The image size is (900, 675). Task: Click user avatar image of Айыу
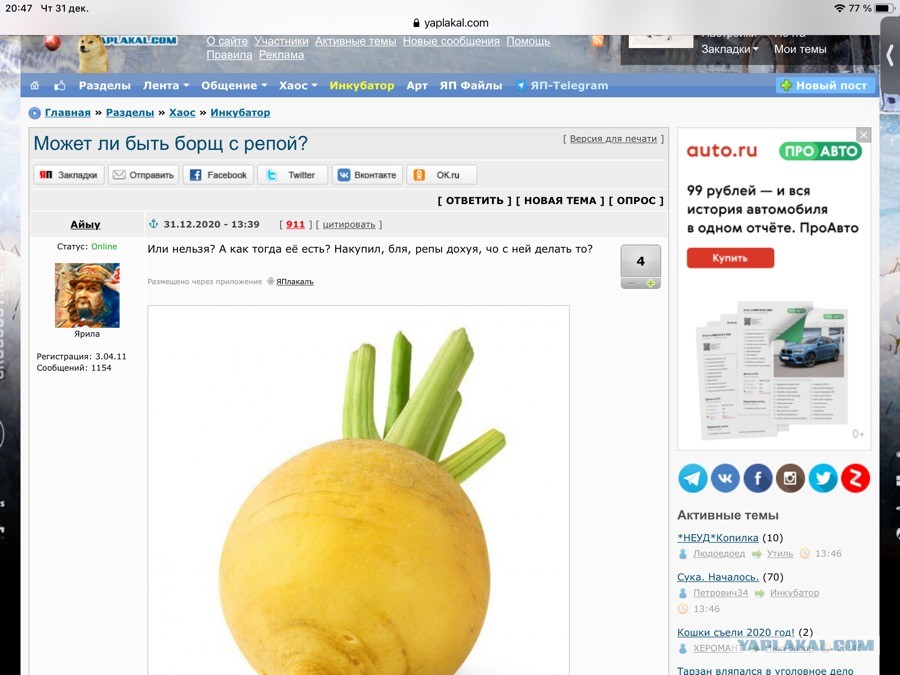coord(87,295)
